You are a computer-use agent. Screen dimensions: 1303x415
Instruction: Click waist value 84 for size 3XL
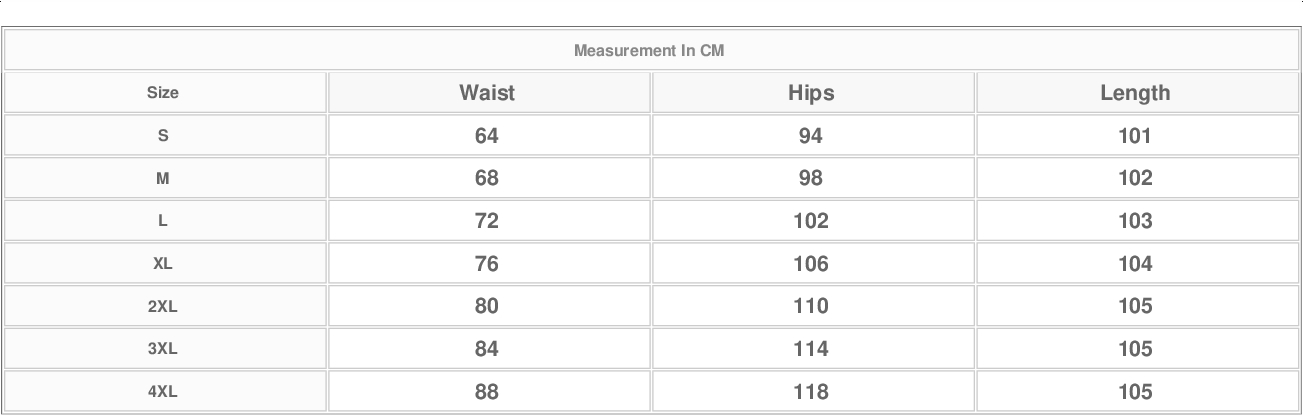(x=487, y=349)
